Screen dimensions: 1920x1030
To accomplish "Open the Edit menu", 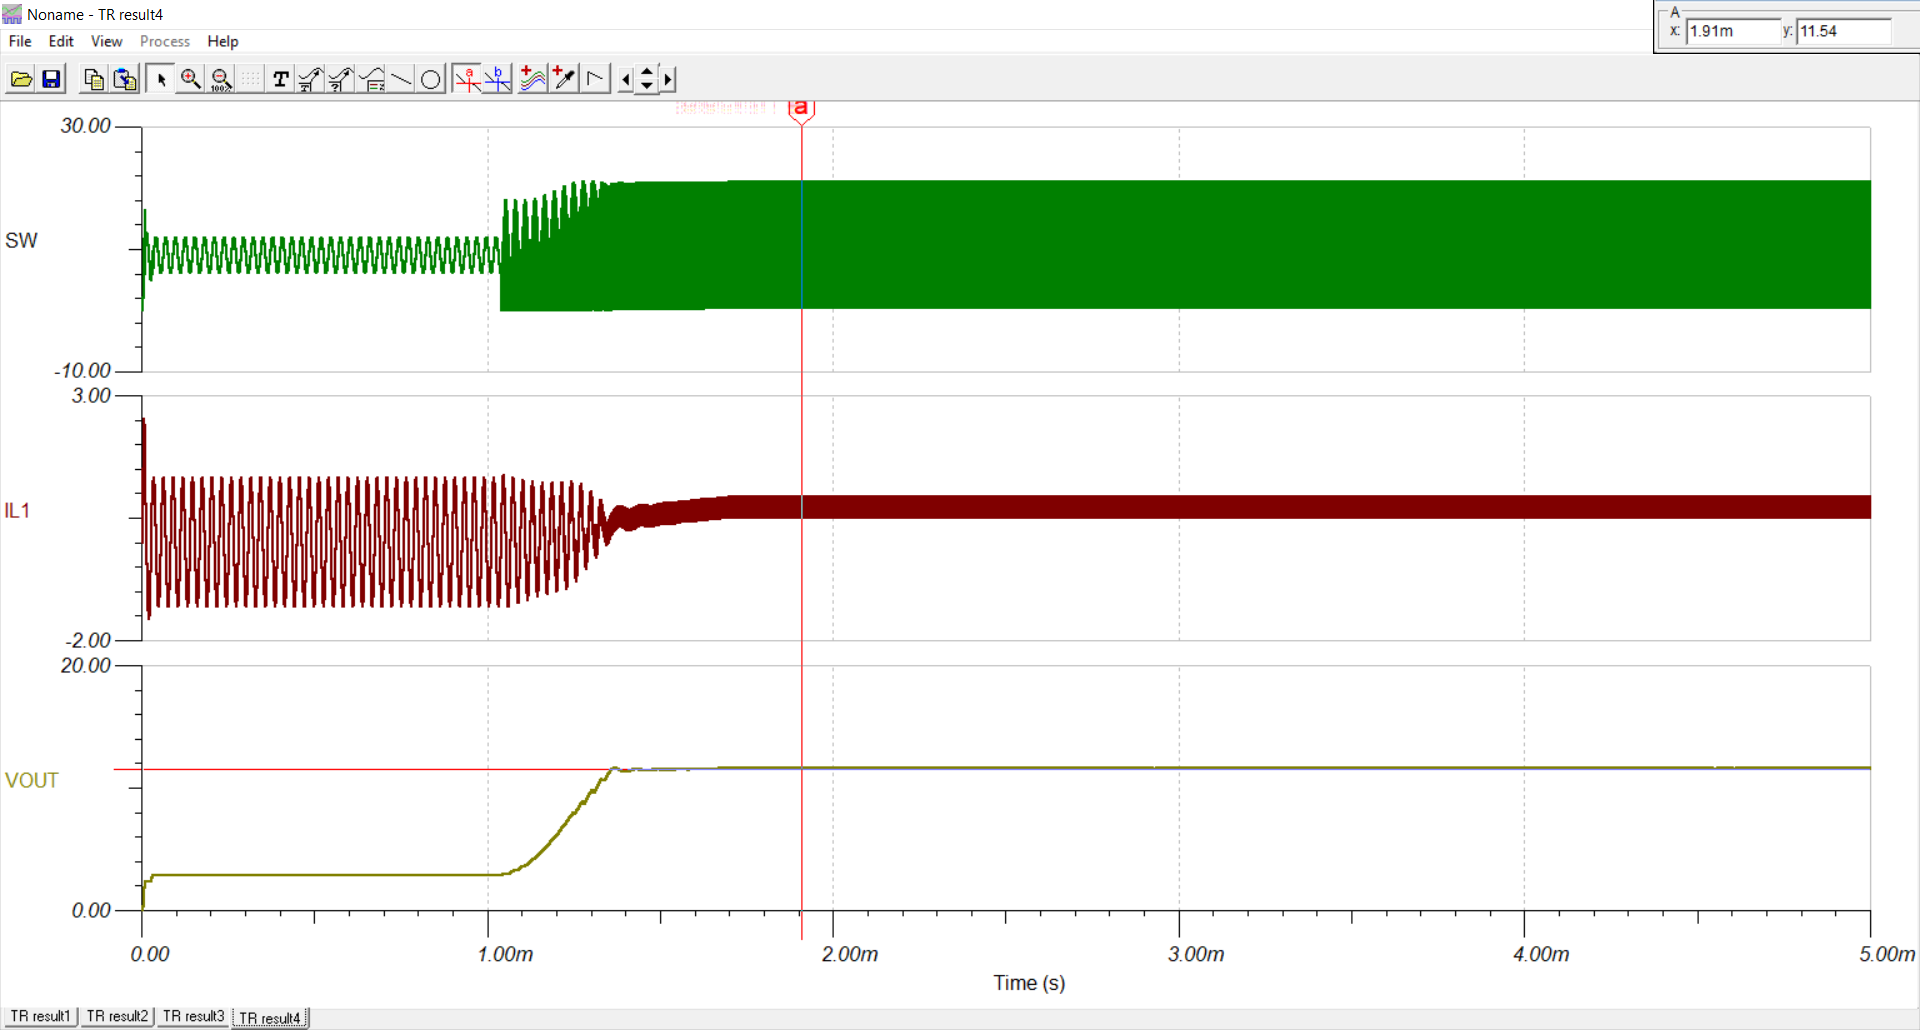I will [61, 41].
